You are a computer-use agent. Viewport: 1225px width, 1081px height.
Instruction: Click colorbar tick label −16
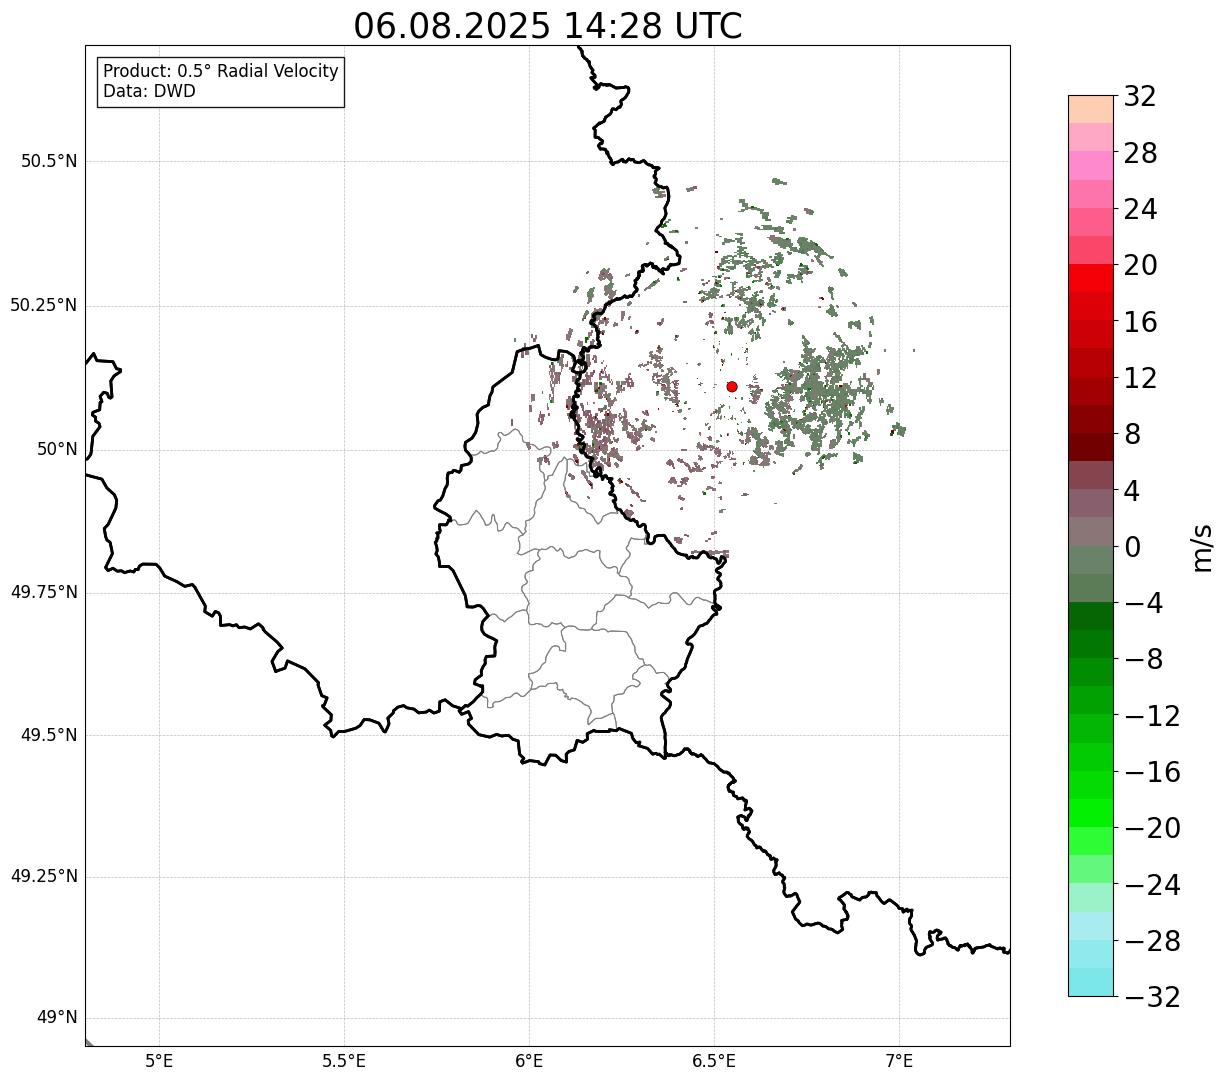1152,772
